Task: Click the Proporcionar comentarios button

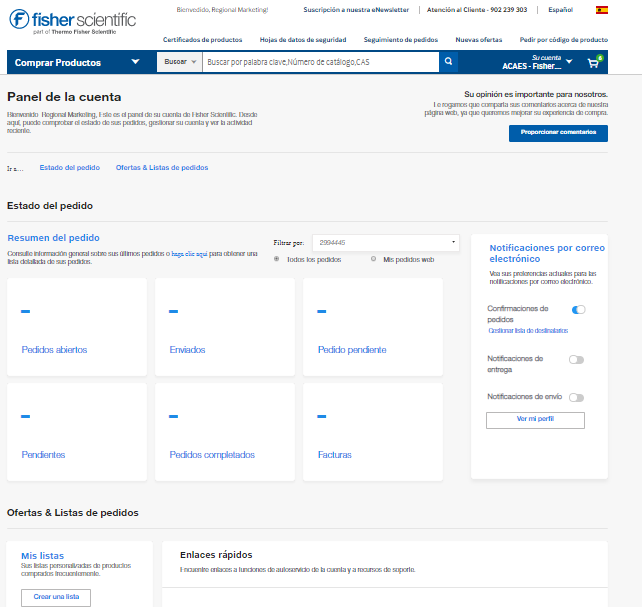Action: (557, 133)
